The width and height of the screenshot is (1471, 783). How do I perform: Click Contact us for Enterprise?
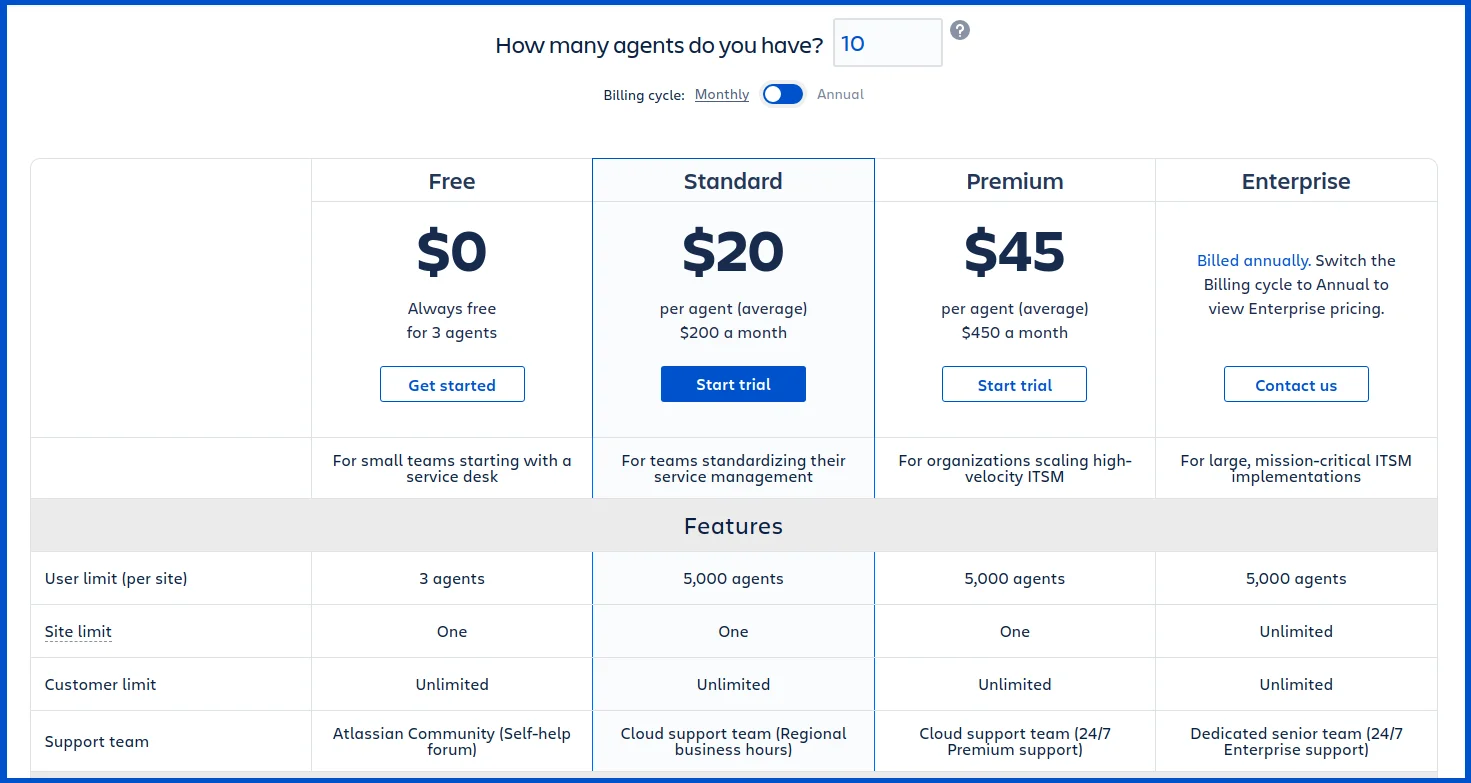click(1296, 385)
